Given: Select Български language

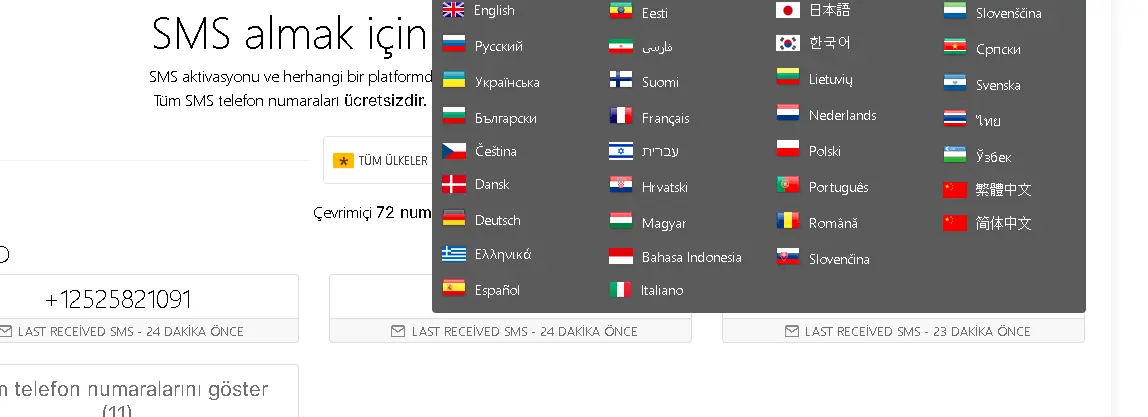Looking at the screenshot, I should coord(505,118).
